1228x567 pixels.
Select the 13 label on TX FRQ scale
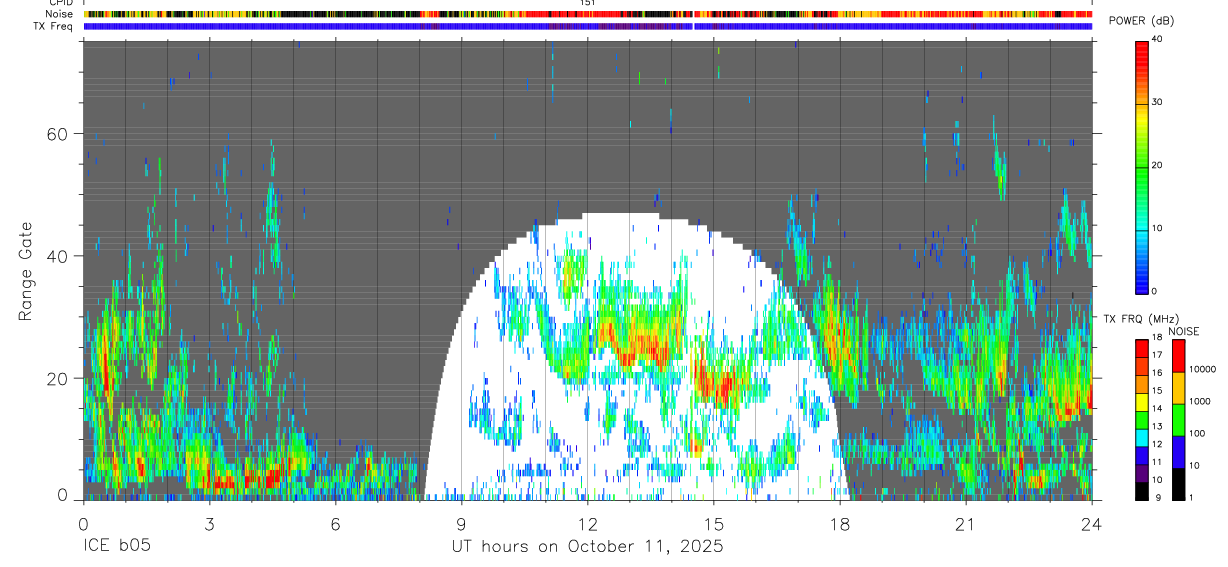pos(1157,426)
